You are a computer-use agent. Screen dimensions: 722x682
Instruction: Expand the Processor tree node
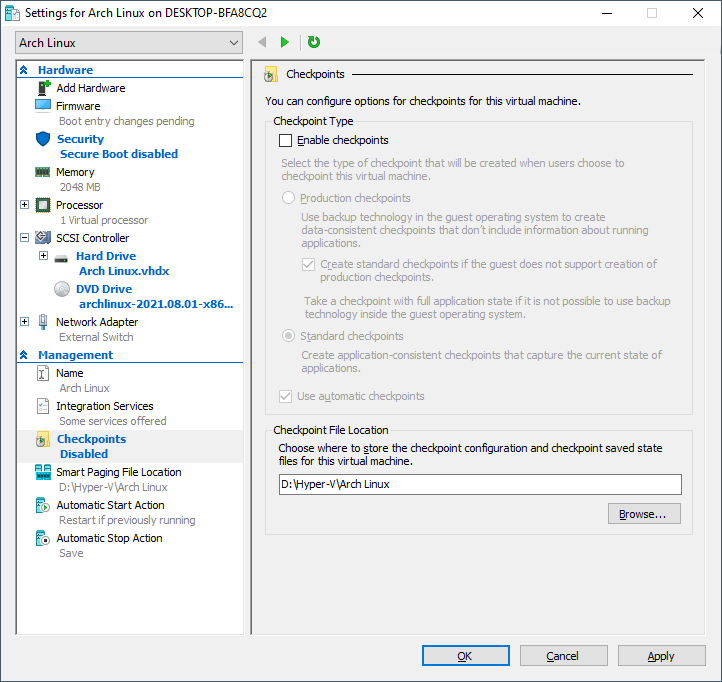(24, 205)
